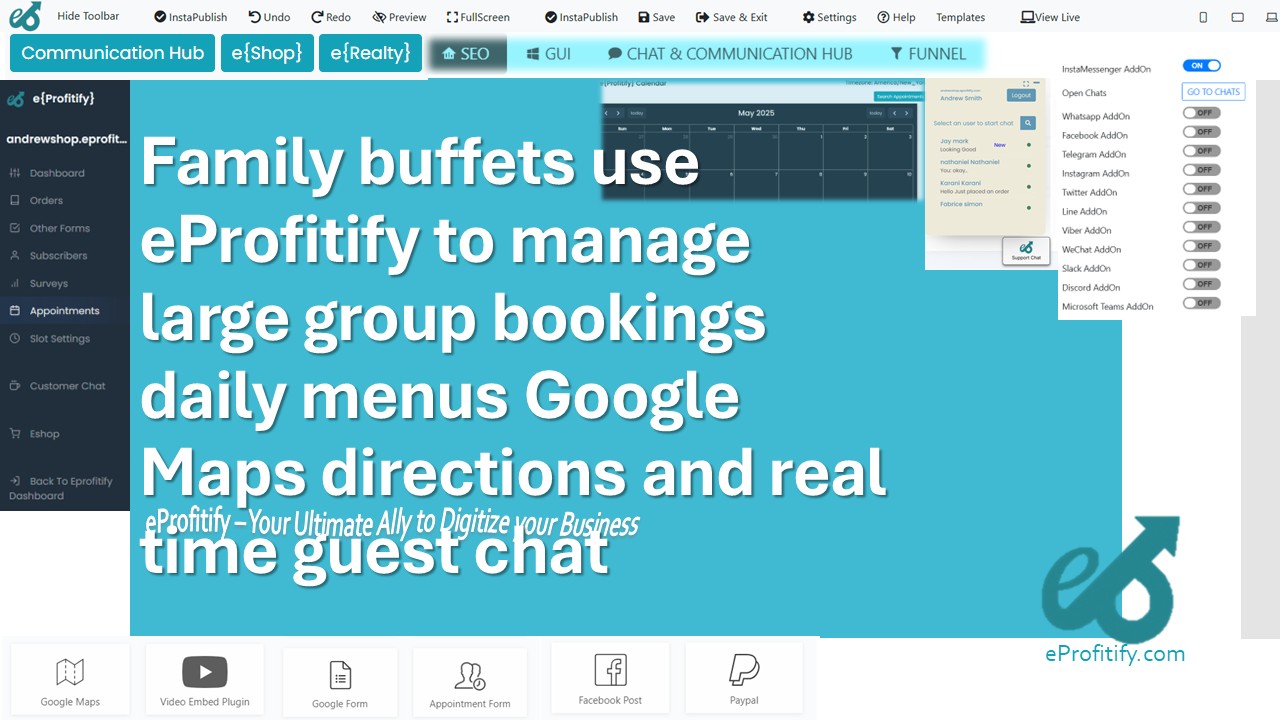Disable the InstaMessenger AddOn toggle
1280x720 pixels.
click(x=1202, y=65)
